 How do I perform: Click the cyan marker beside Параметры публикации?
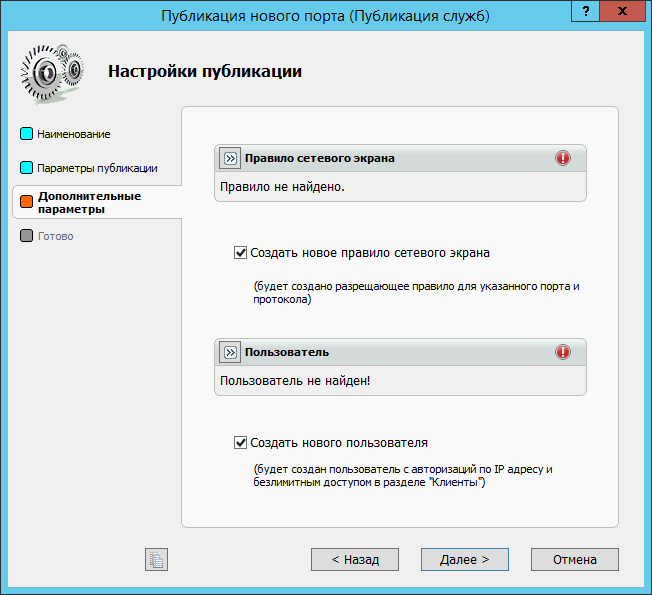click(26, 168)
